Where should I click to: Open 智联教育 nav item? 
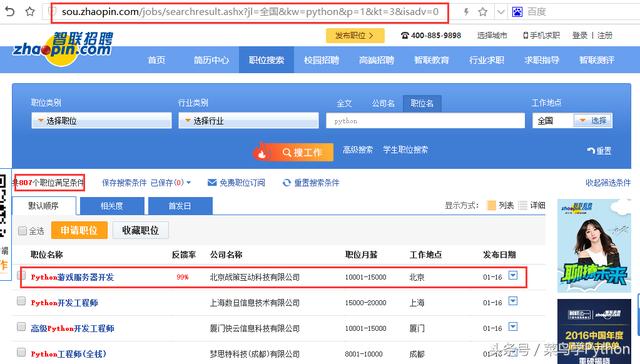click(x=431, y=60)
